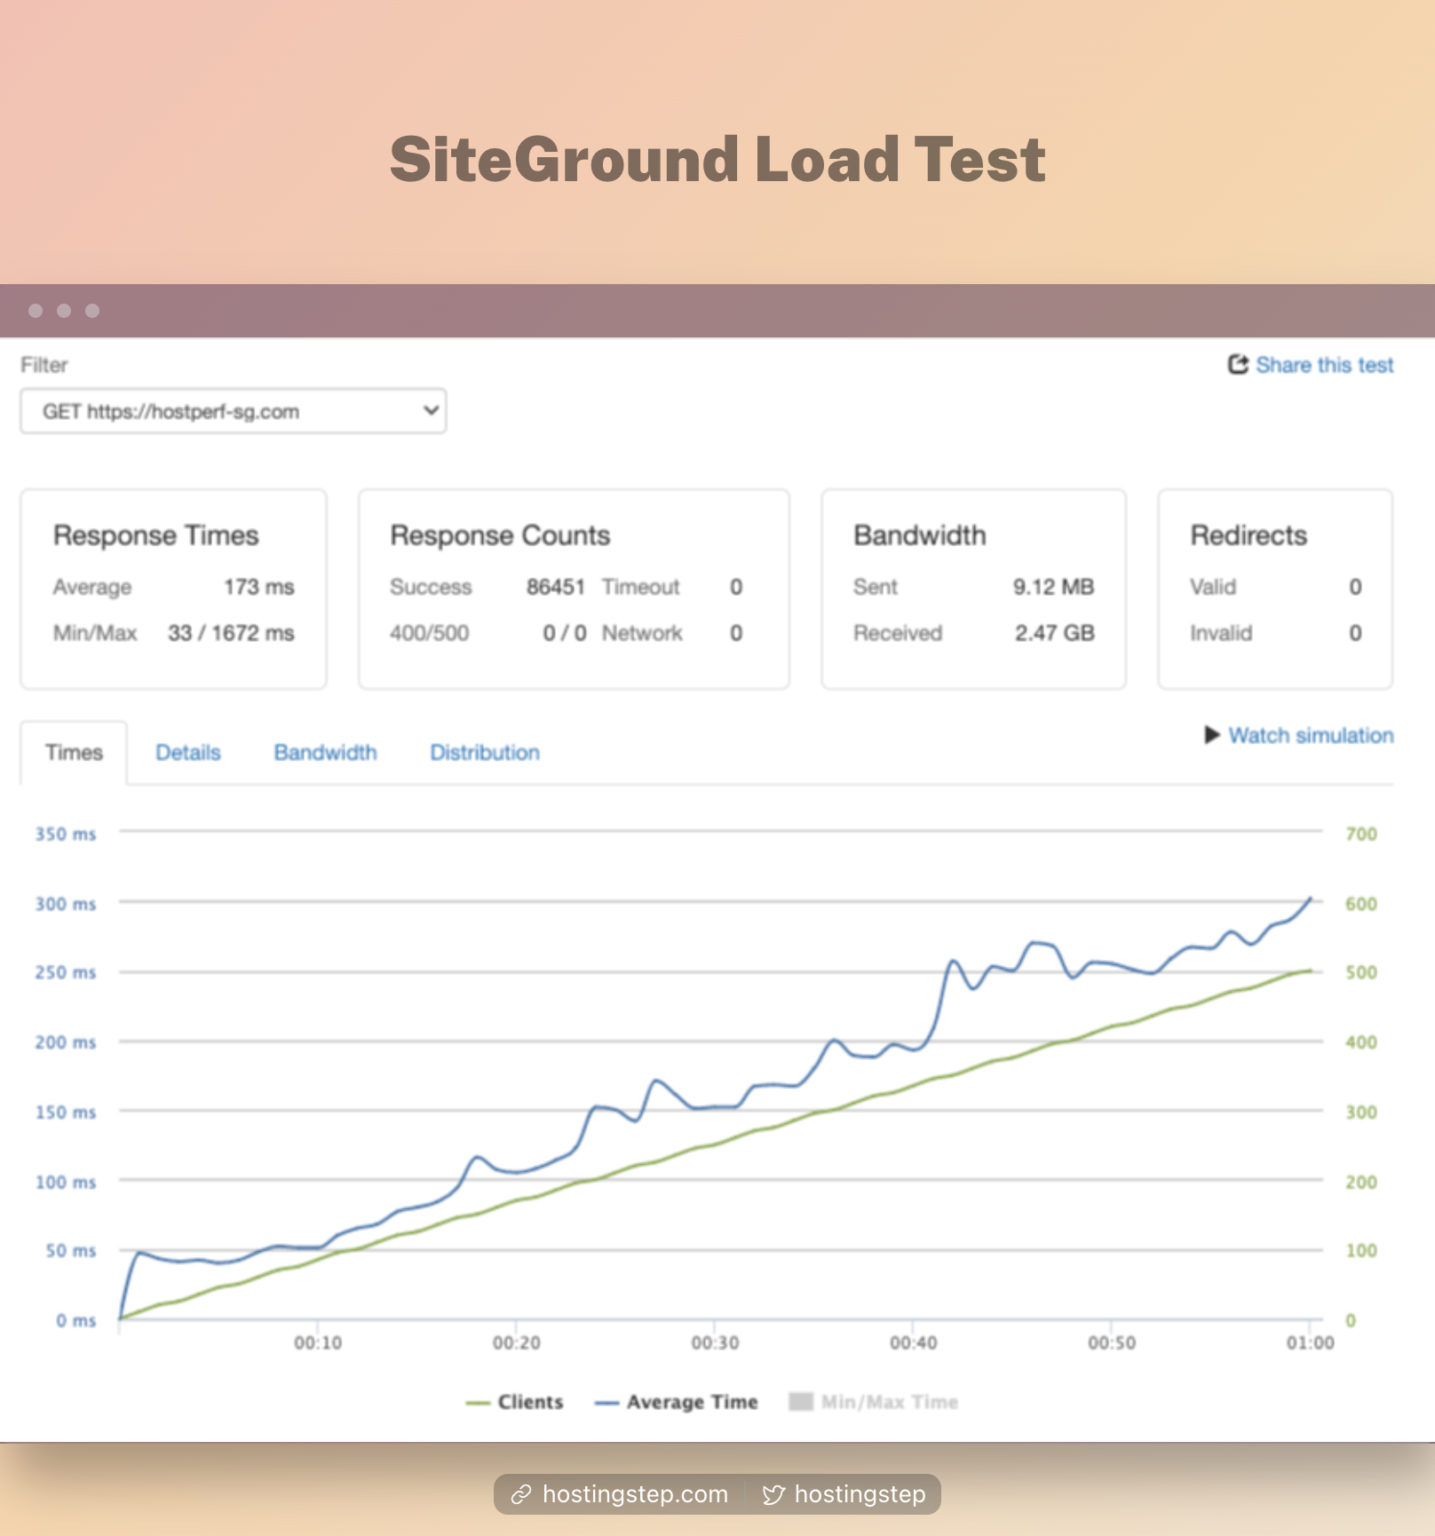Open the hostingstep.com link in footer
Screen dimensions: 1435x1536
(x=634, y=1495)
